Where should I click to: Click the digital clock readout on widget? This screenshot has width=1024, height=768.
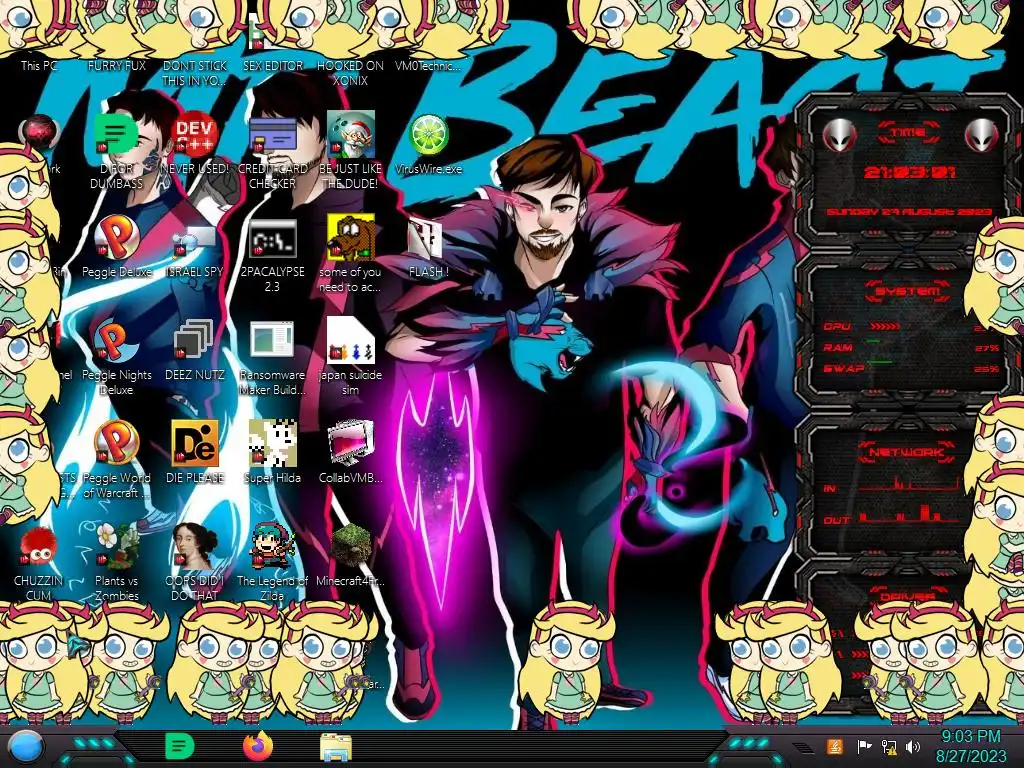910,172
